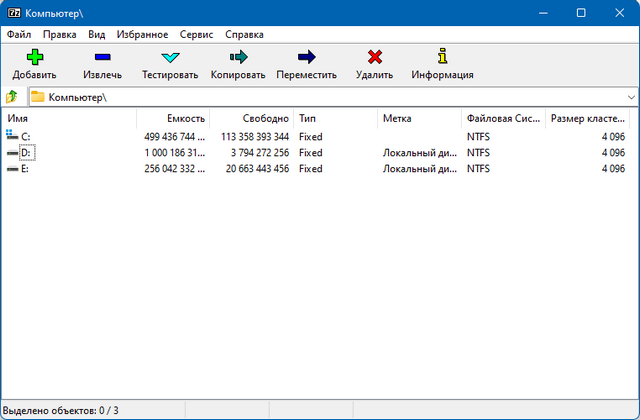
Task: Click the Переместить arrow icon
Action: click(x=306, y=57)
